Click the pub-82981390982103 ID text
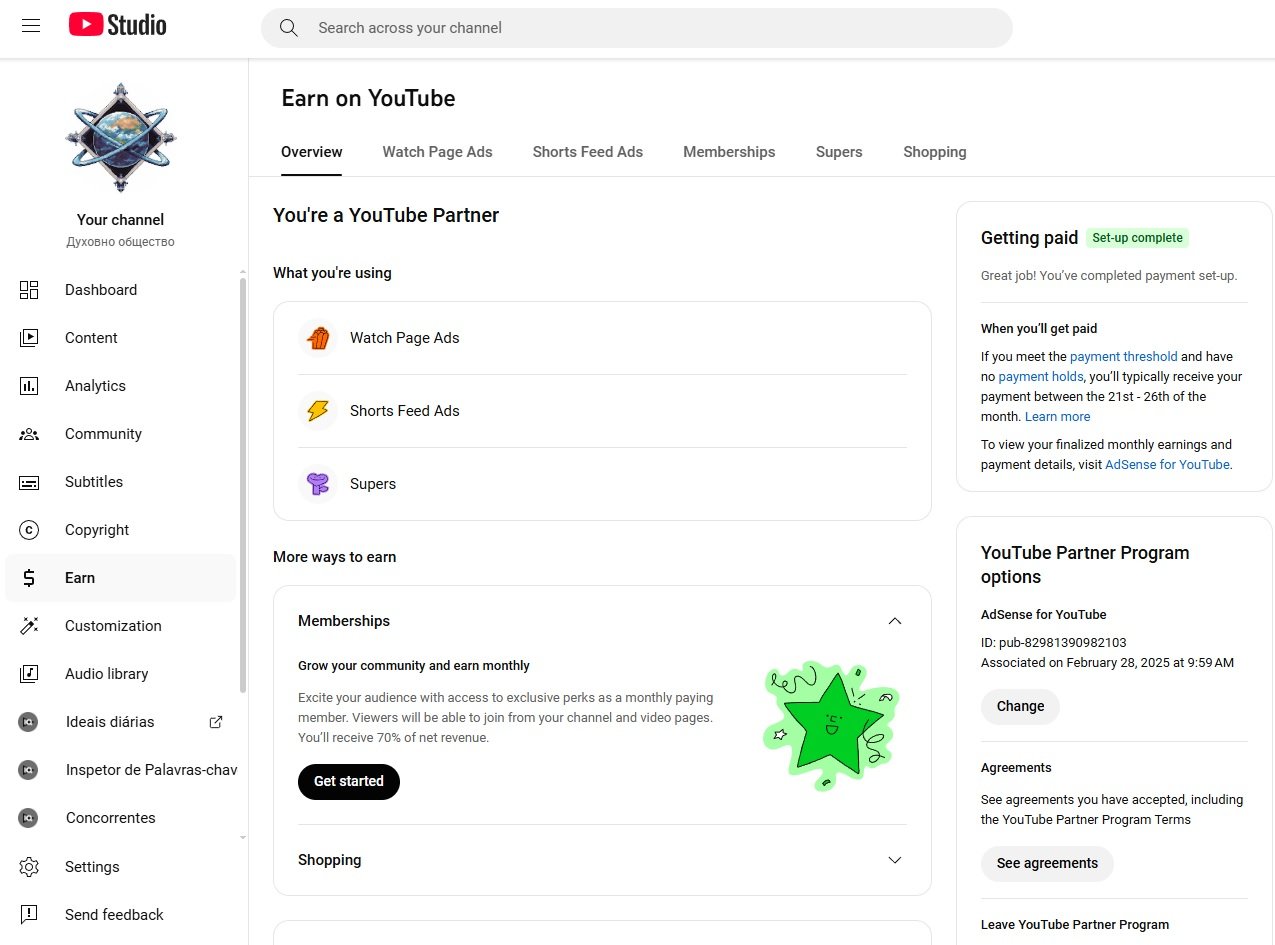Image resolution: width=1275 pixels, height=945 pixels. [1054, 643]
